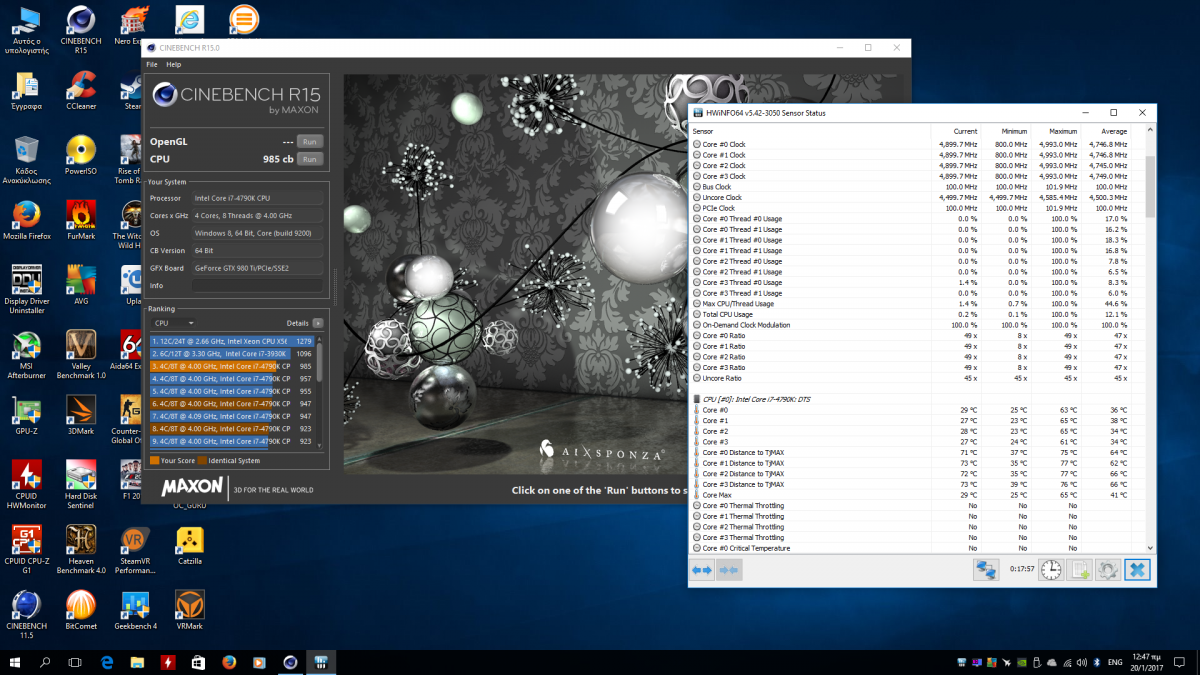Open the VRMark desktop shortcut
The width and height of the screenshot is (1200, 675).
coord(189,609)
